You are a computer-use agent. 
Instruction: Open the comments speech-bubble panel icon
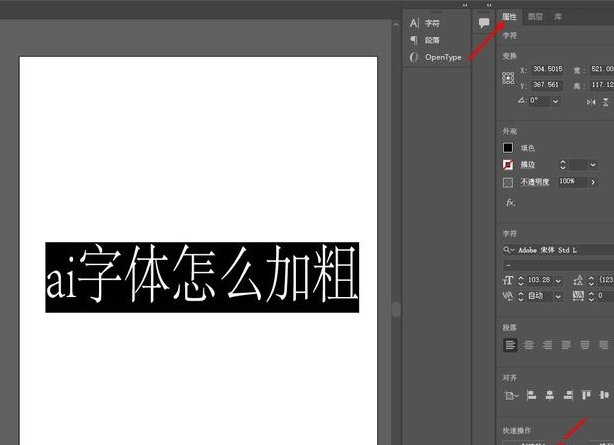484,23
